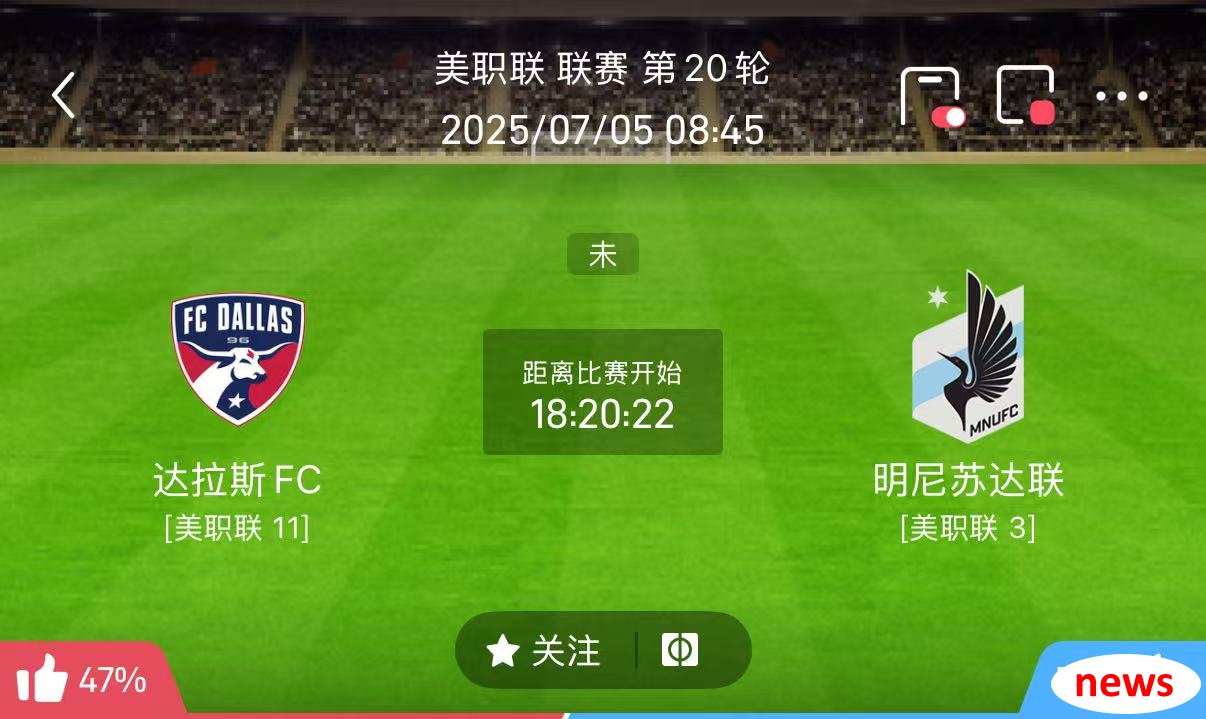Tap the screen record icon with red square
The width and height of the screenshot is (1206, 719).
[1026, 96]
